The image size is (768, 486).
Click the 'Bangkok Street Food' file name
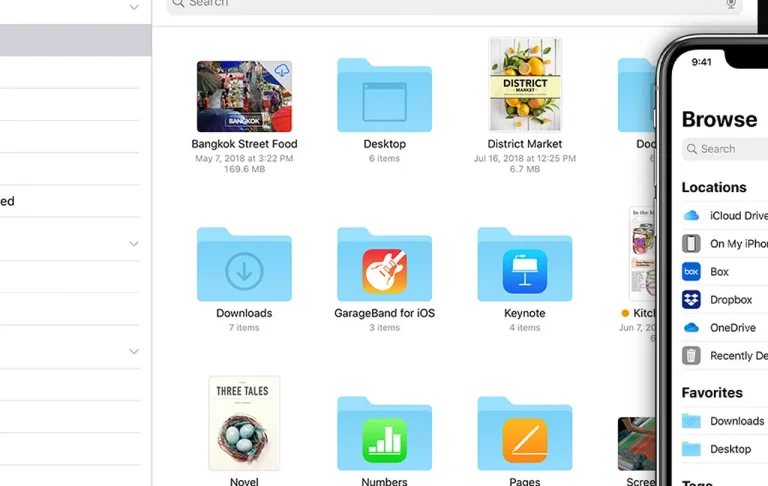[x=244, y=144]
